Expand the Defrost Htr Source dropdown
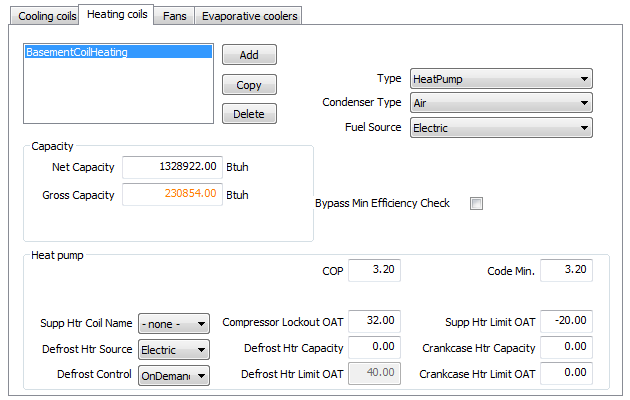 pos(174,349)
